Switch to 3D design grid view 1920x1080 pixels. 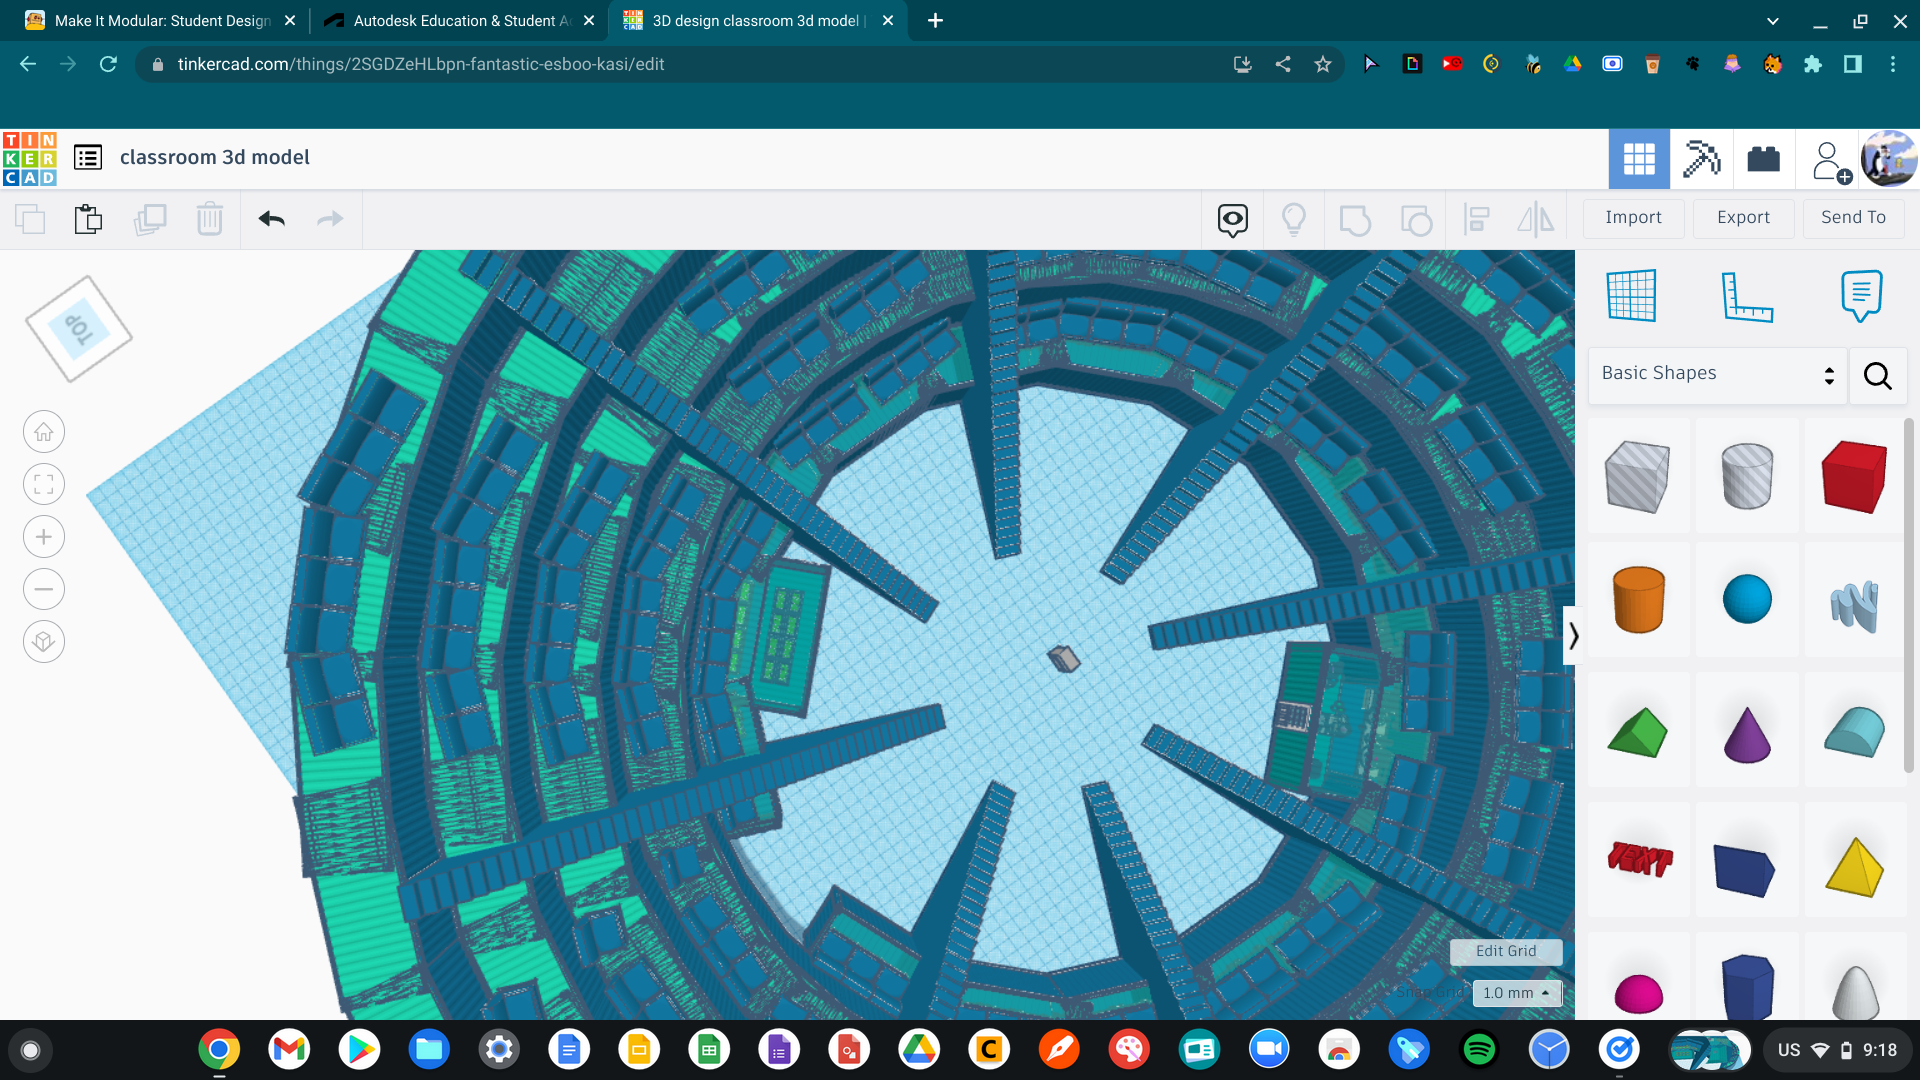[1639, 159]
